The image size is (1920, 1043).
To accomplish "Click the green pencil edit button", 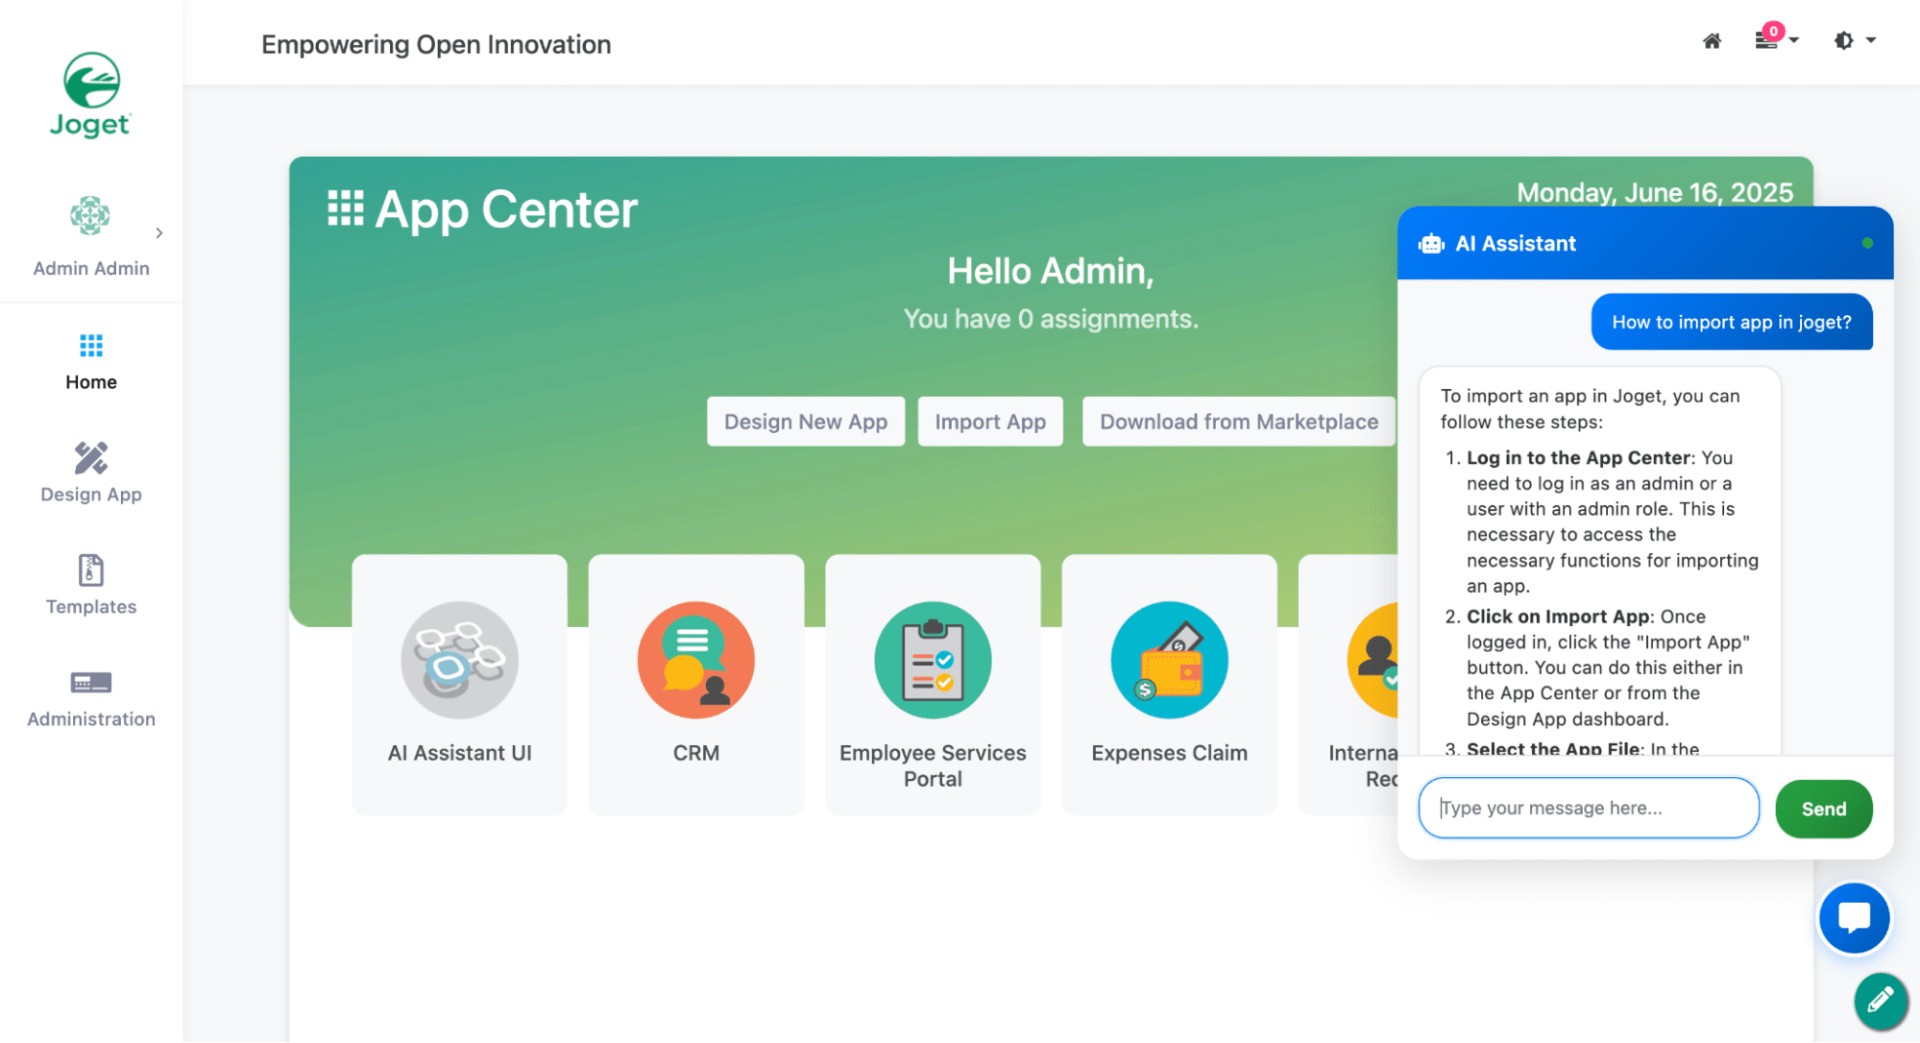I will pos(1879,999).
